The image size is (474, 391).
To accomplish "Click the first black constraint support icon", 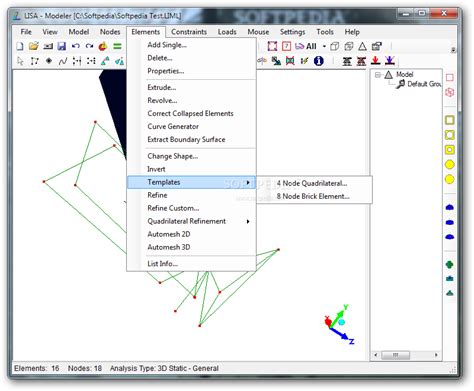I will tap(347, 61).
